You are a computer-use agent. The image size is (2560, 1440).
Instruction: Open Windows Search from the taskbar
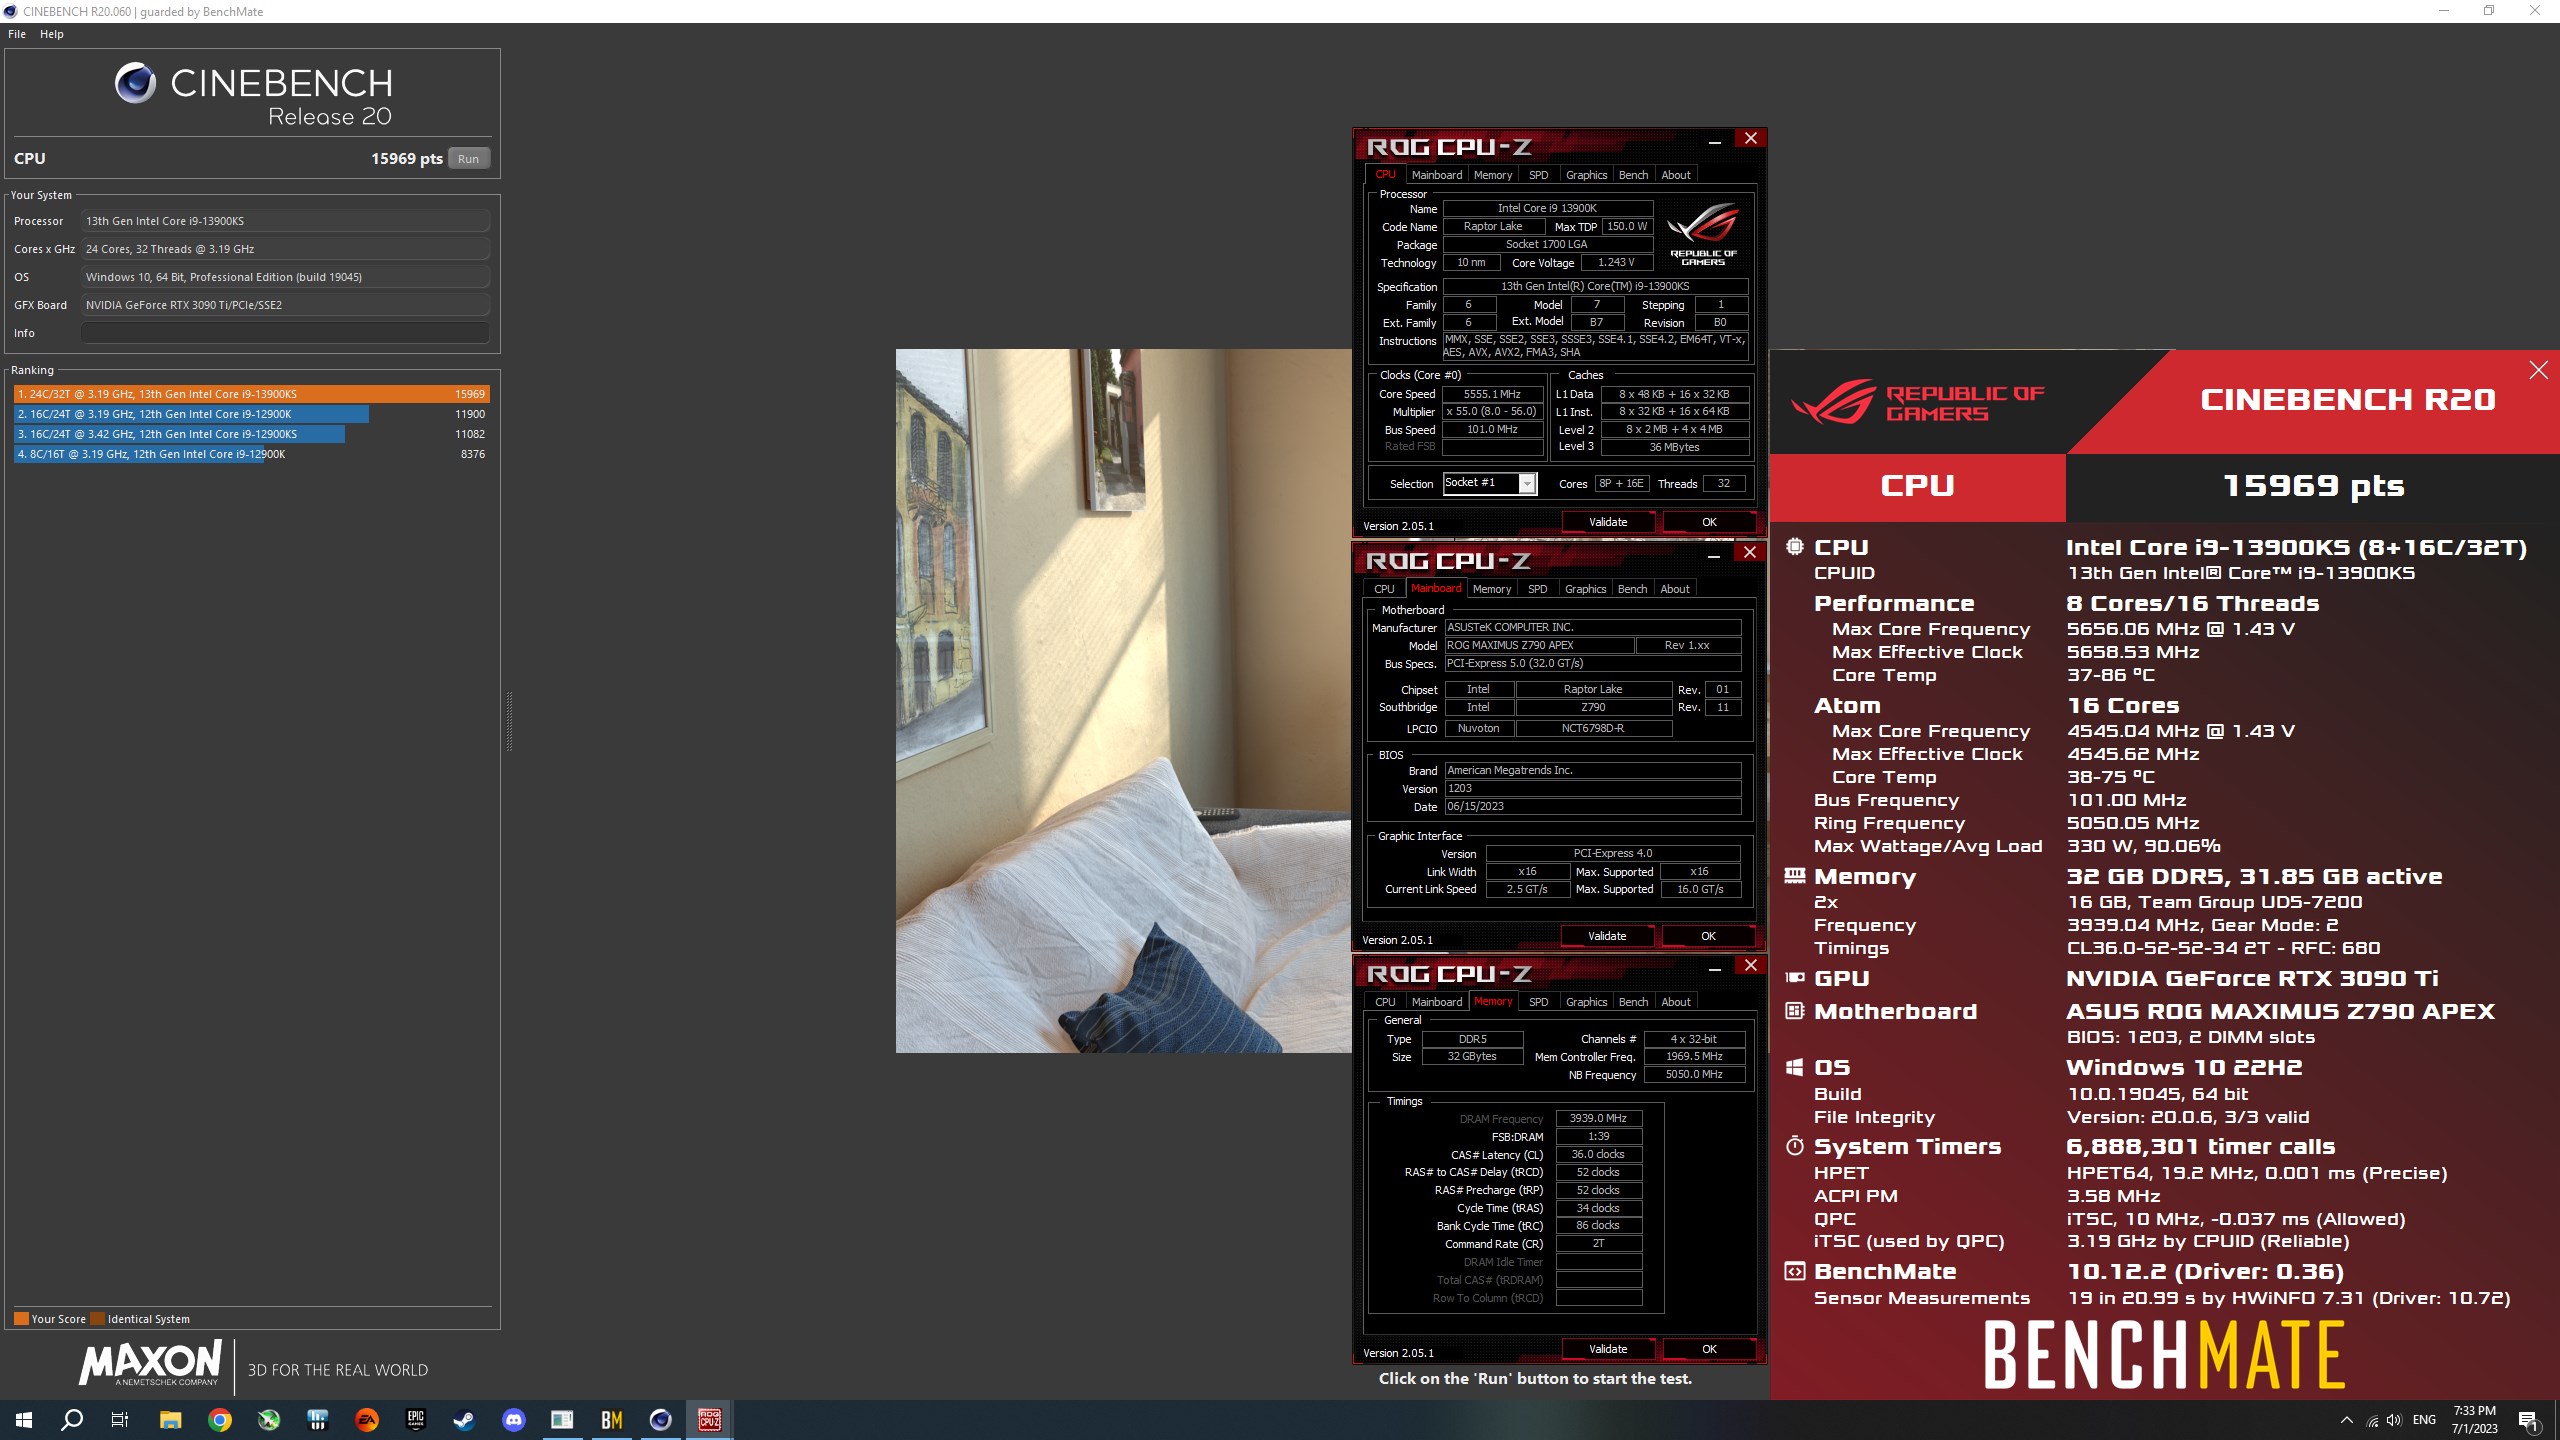[x=72, y=1420]
